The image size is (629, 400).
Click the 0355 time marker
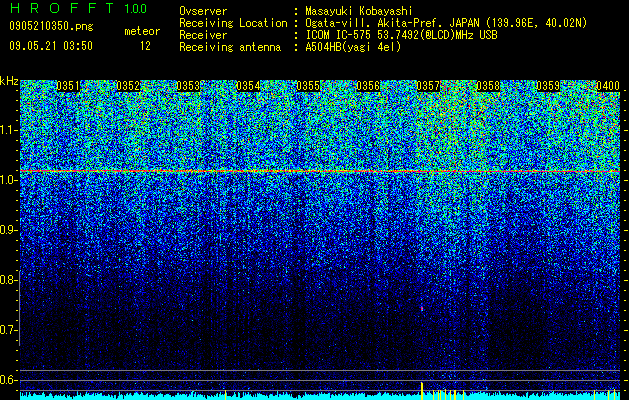308,86
